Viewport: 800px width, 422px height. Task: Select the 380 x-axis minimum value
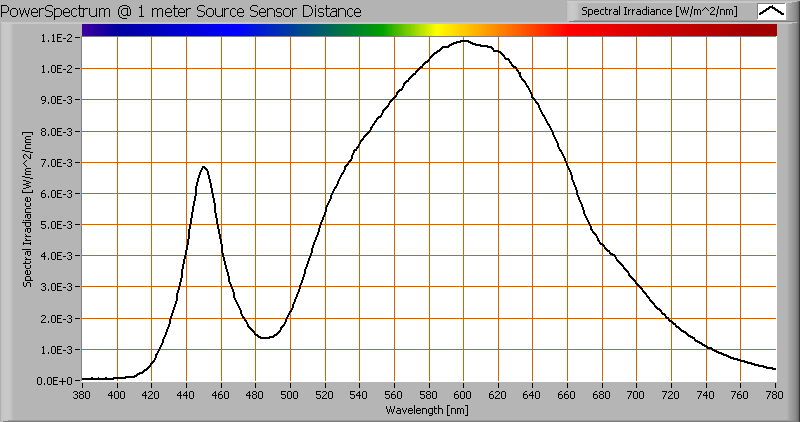(x=82, y=395)
